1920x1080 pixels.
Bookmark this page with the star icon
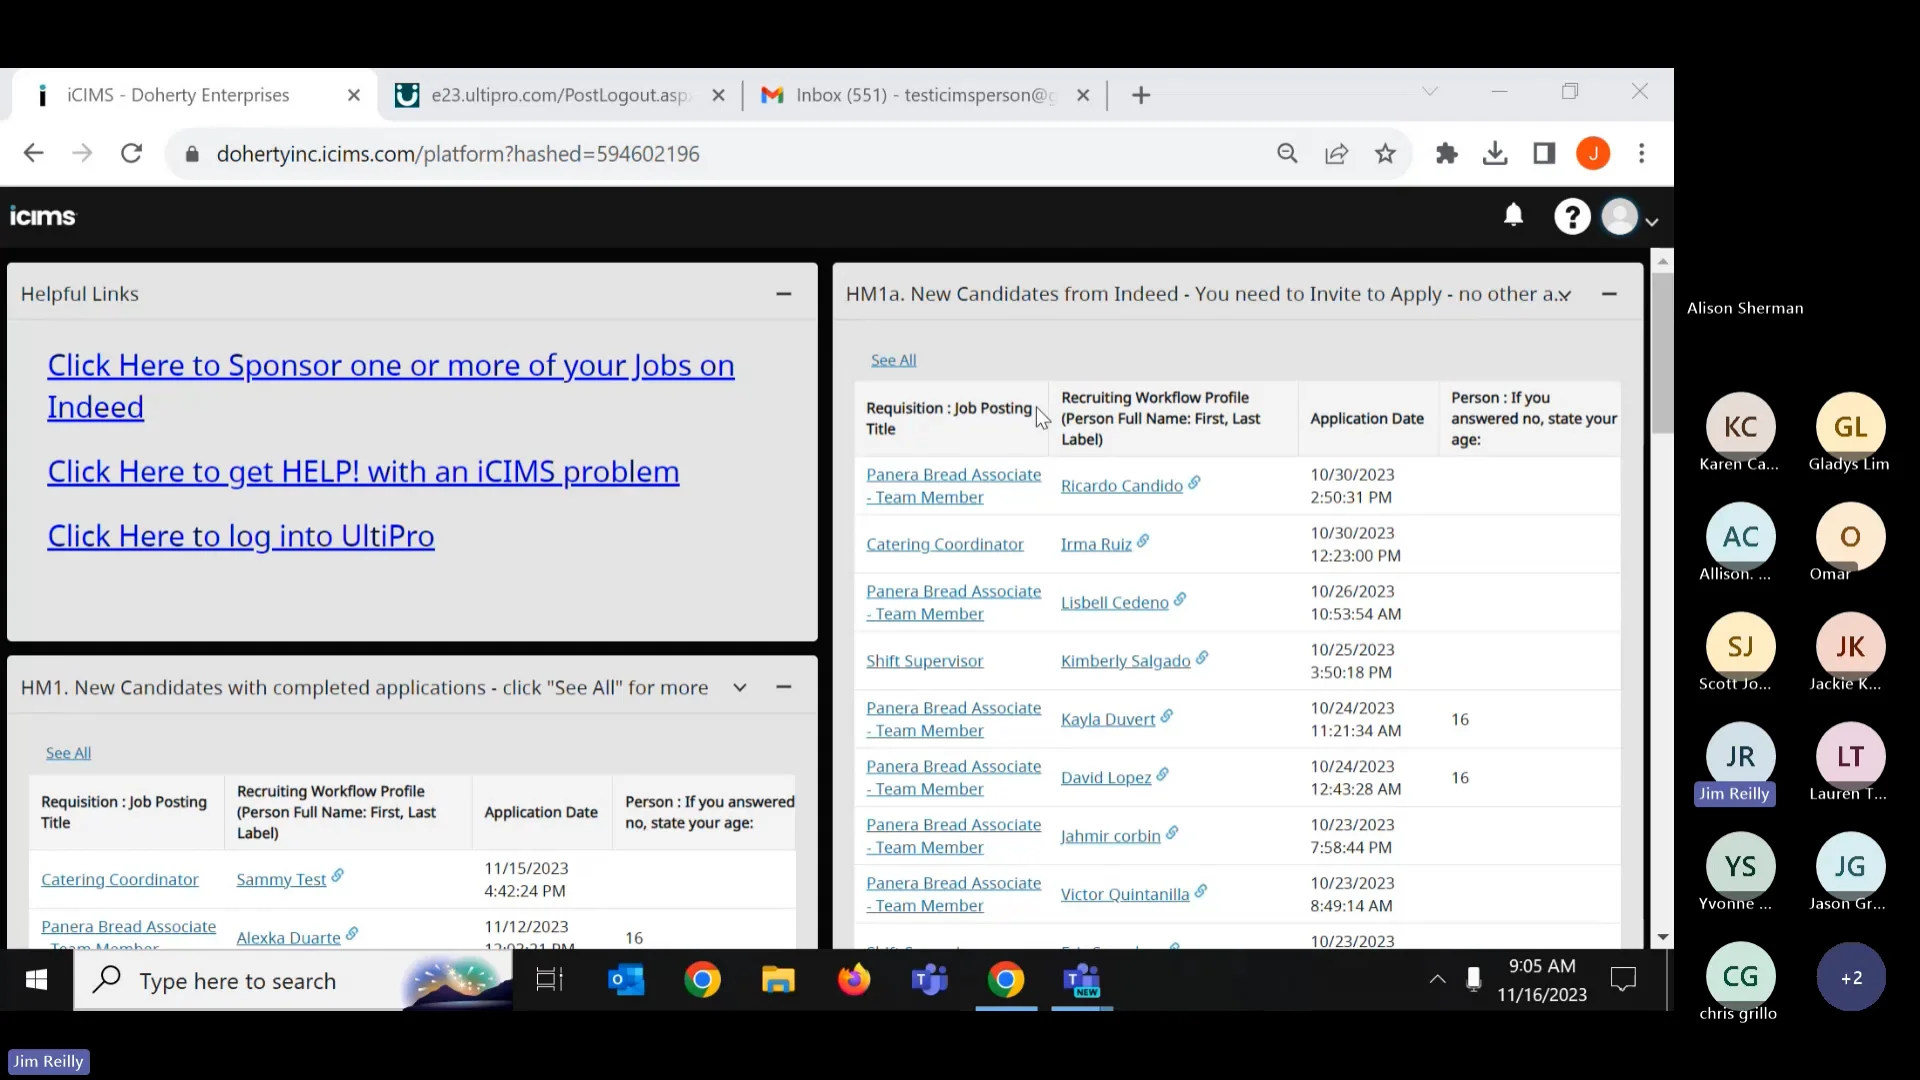(1384, 153)
